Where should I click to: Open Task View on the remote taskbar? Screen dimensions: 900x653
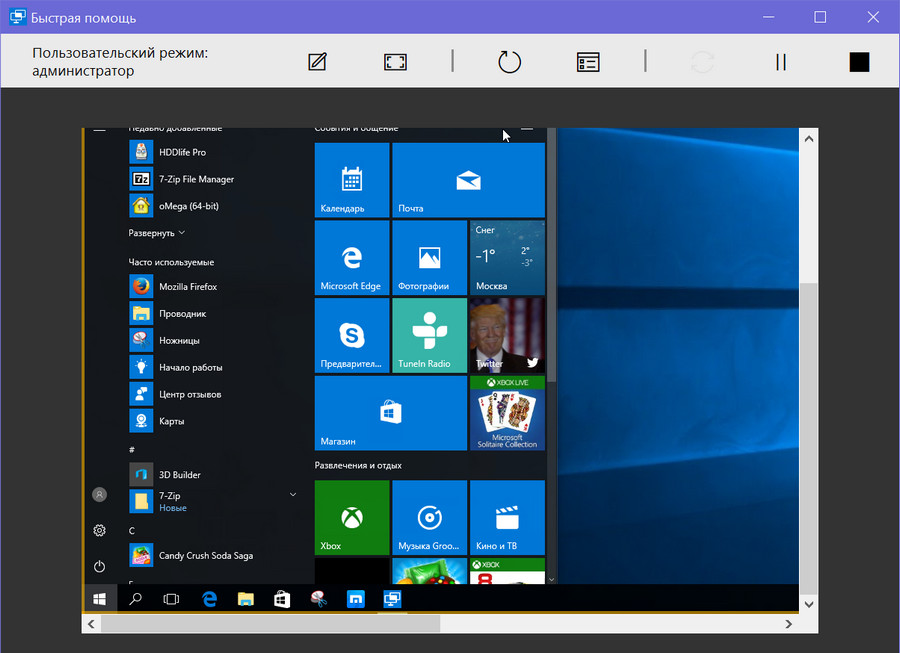point(171,599)
